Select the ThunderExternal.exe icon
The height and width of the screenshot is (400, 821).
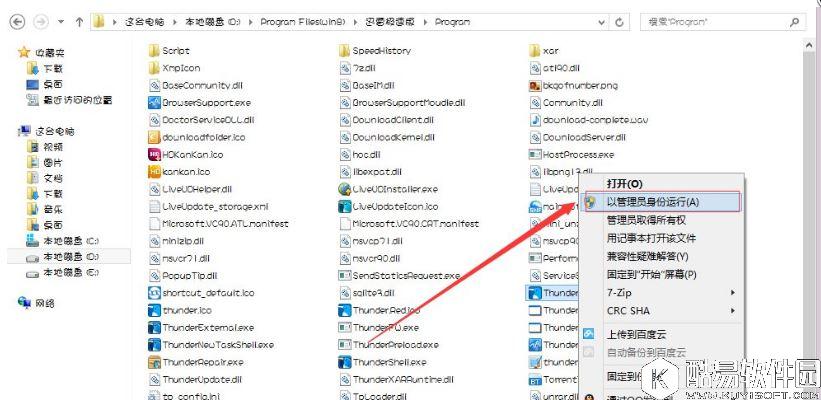click(154, 327)
